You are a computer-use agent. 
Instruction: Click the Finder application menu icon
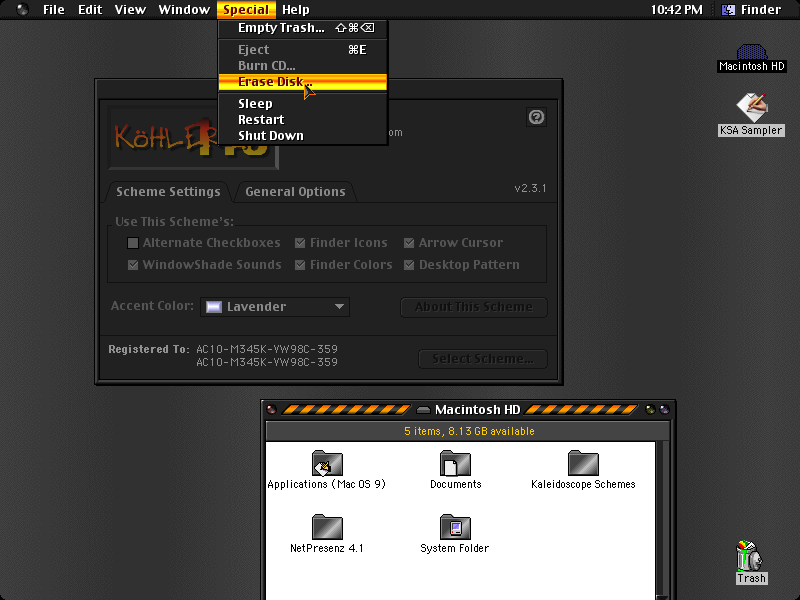tap(728, 10)
